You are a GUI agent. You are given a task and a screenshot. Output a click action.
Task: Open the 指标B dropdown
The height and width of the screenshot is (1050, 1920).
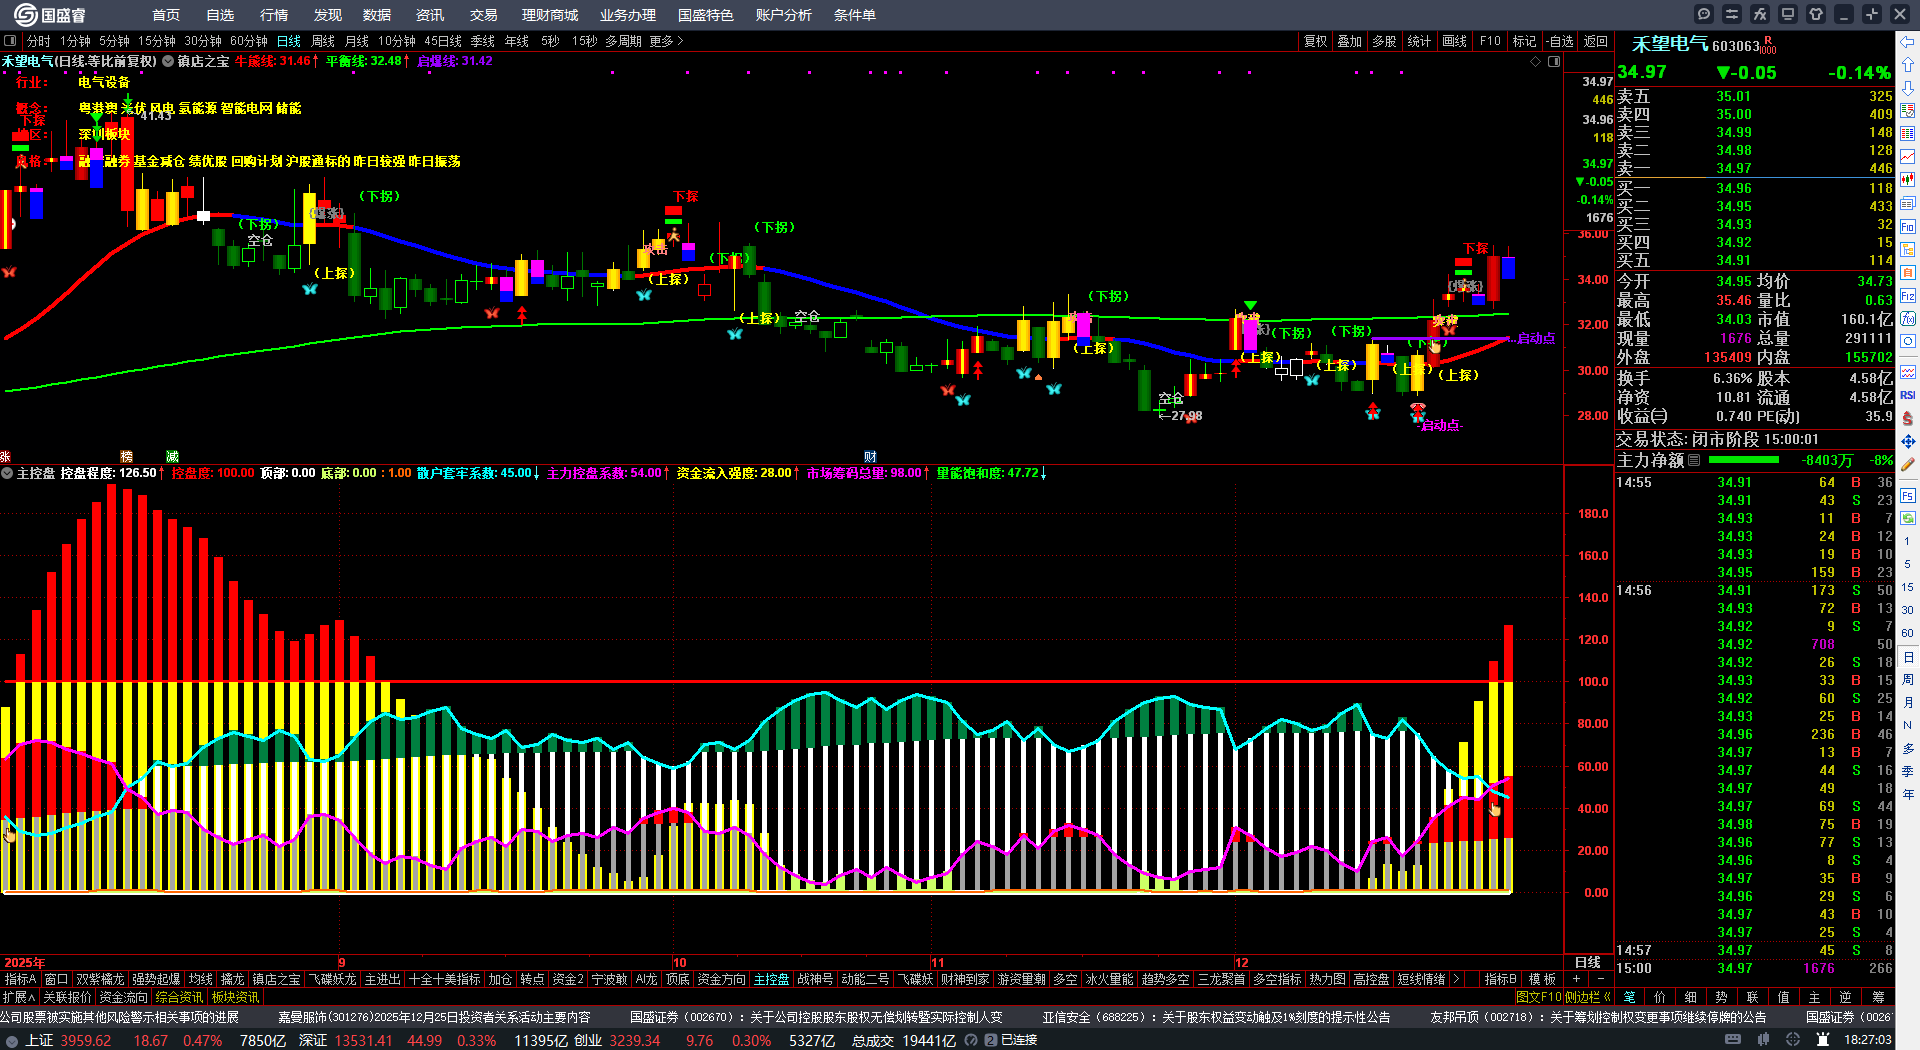(1501, 979)
